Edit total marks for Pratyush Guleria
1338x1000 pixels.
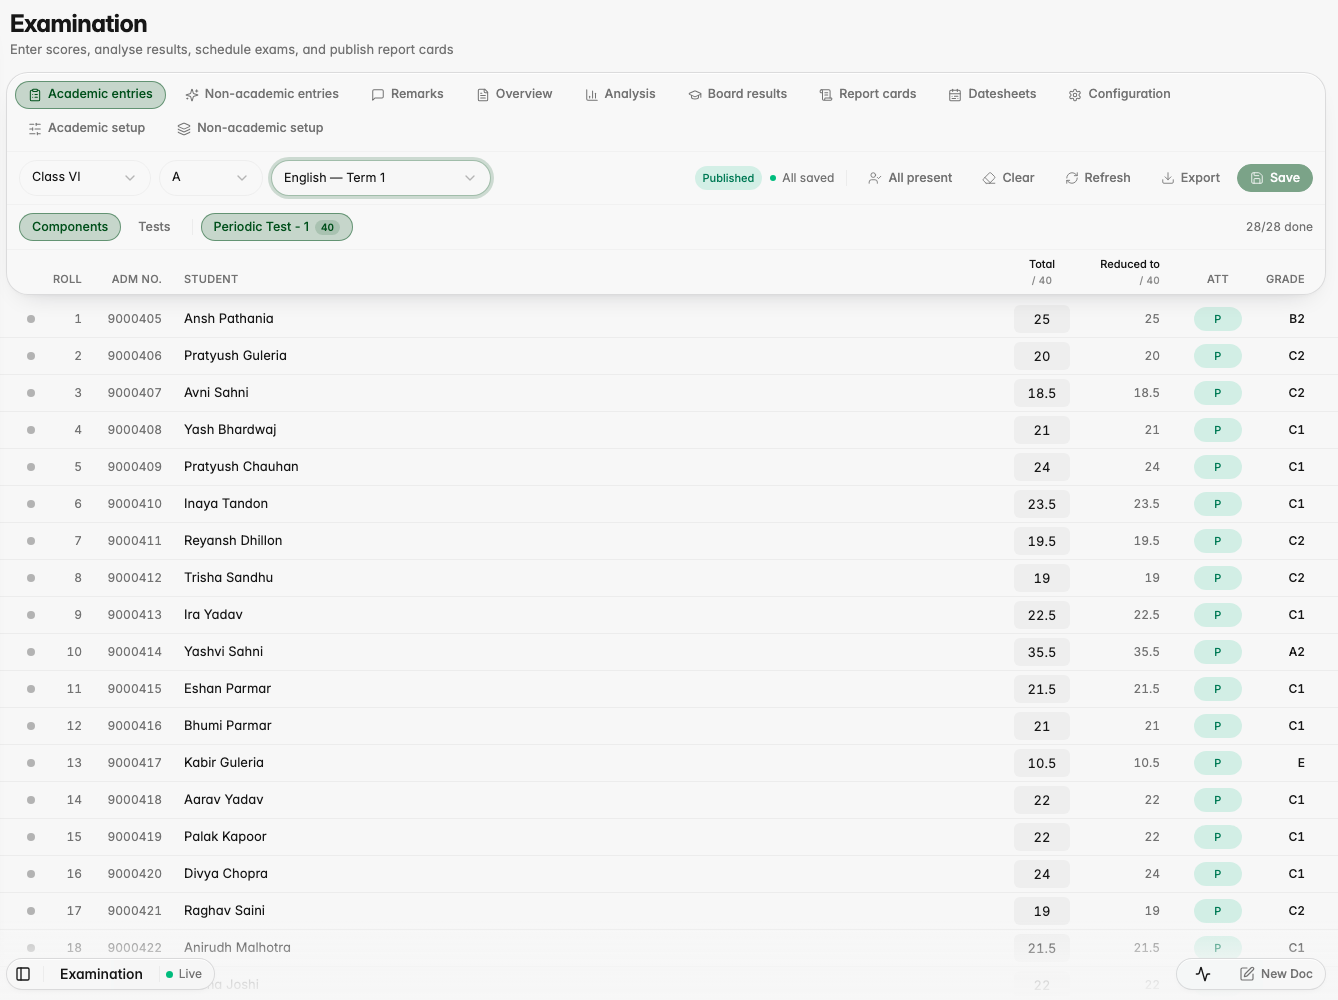pos(1042,356)
